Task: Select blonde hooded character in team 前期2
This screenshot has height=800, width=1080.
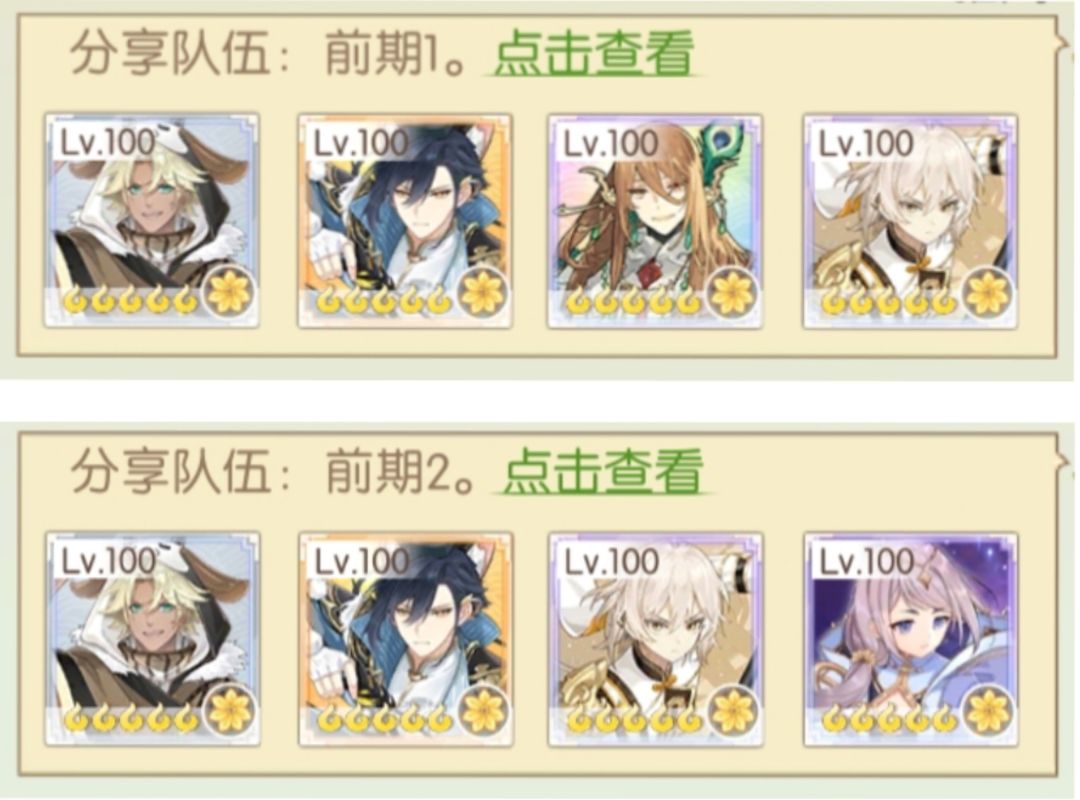Action: pos(152,638)
